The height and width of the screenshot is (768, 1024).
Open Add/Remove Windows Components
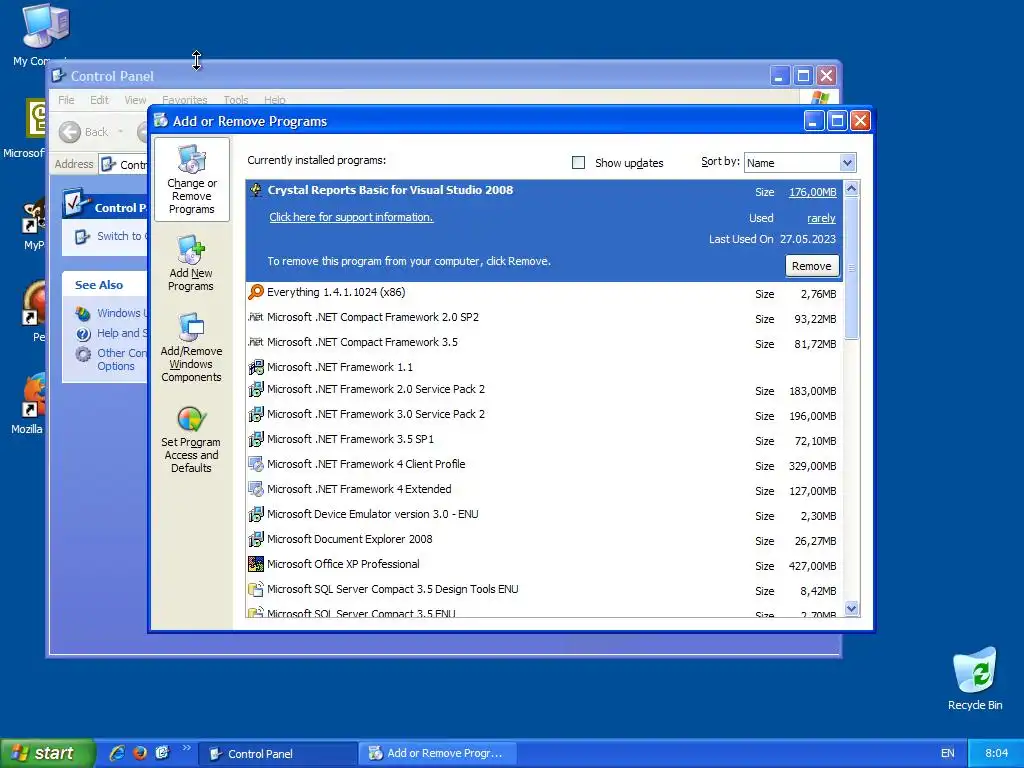(x=191, y=347)
